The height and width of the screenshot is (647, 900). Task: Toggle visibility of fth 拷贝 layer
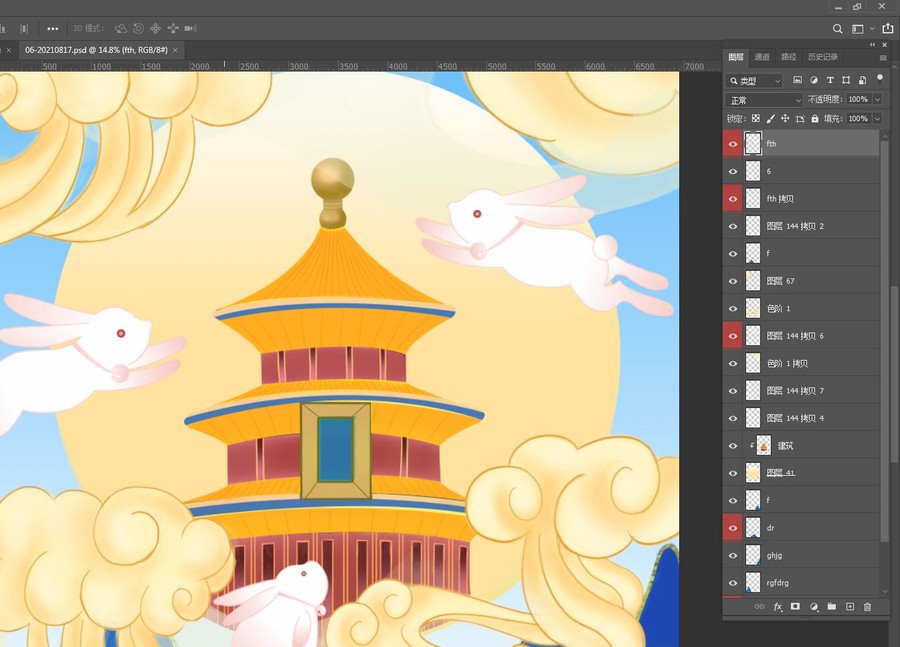[x=733, y=199]
